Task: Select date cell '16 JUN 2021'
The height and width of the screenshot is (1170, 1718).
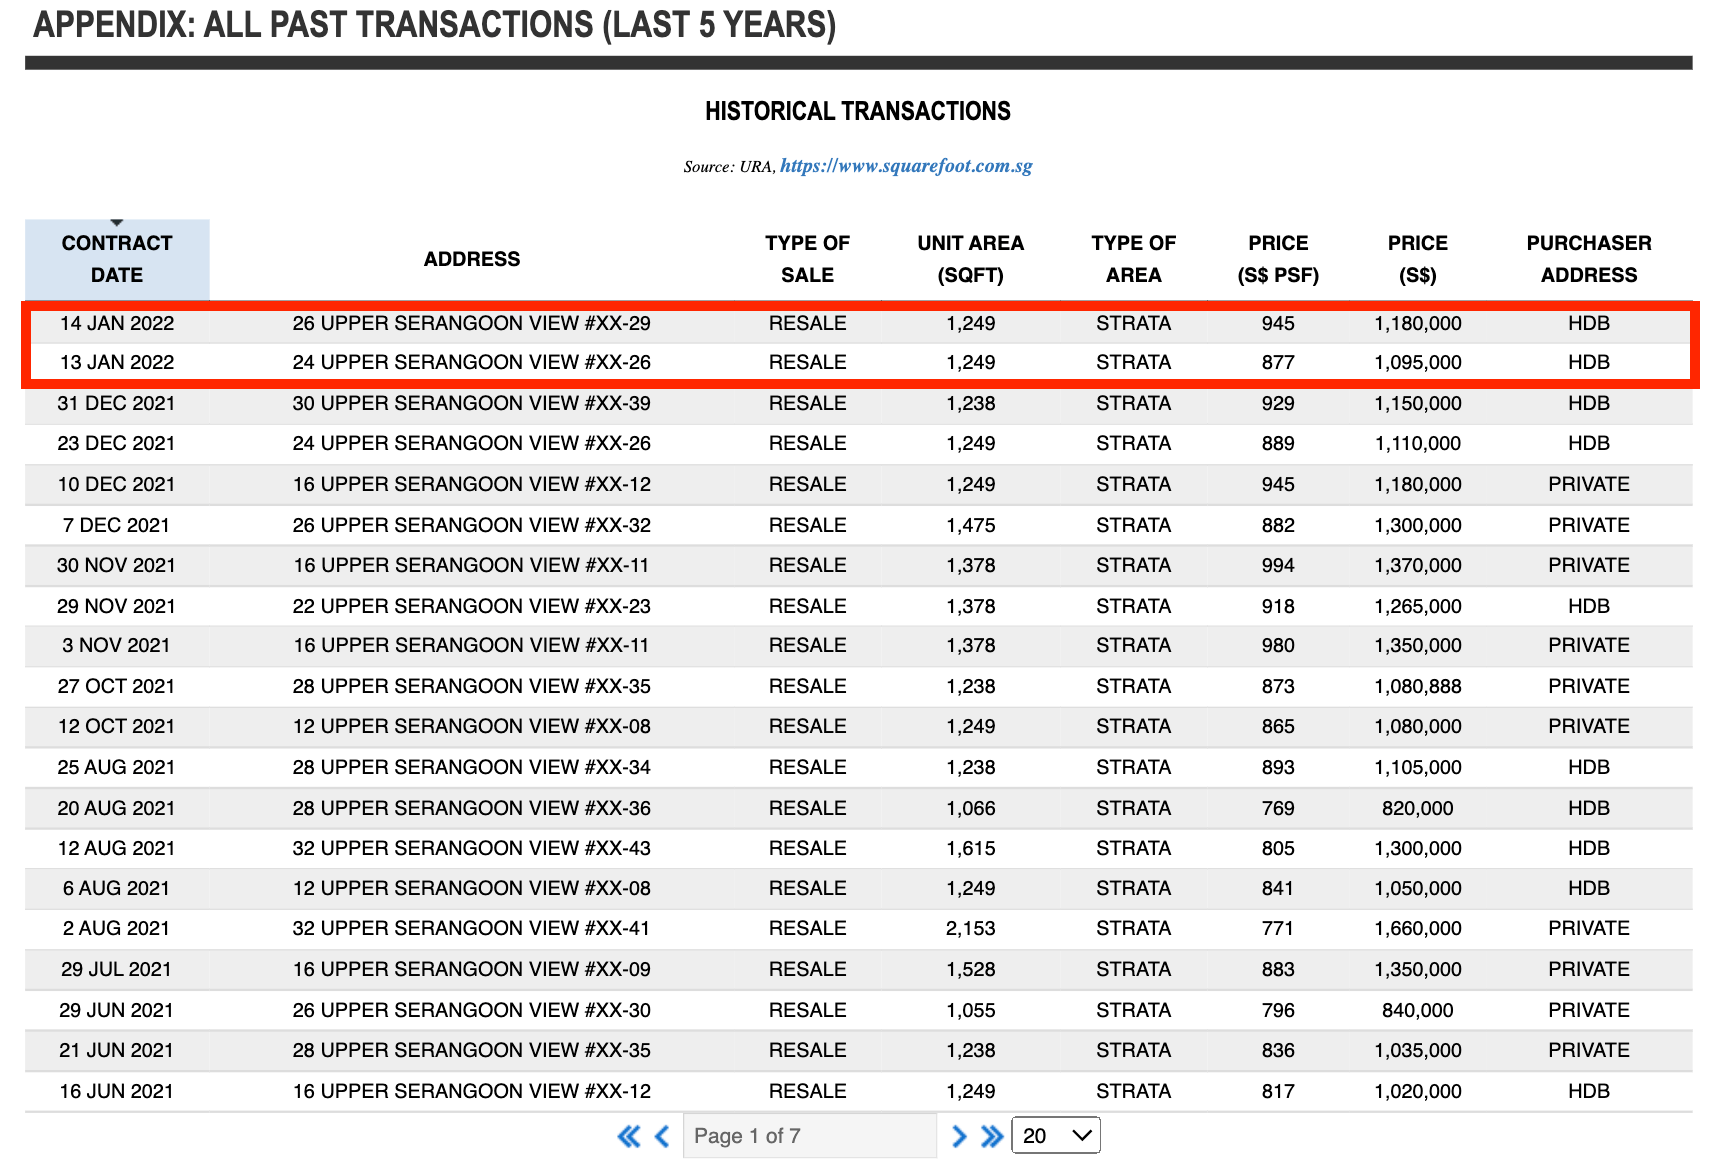Action: coord(117,1091)
